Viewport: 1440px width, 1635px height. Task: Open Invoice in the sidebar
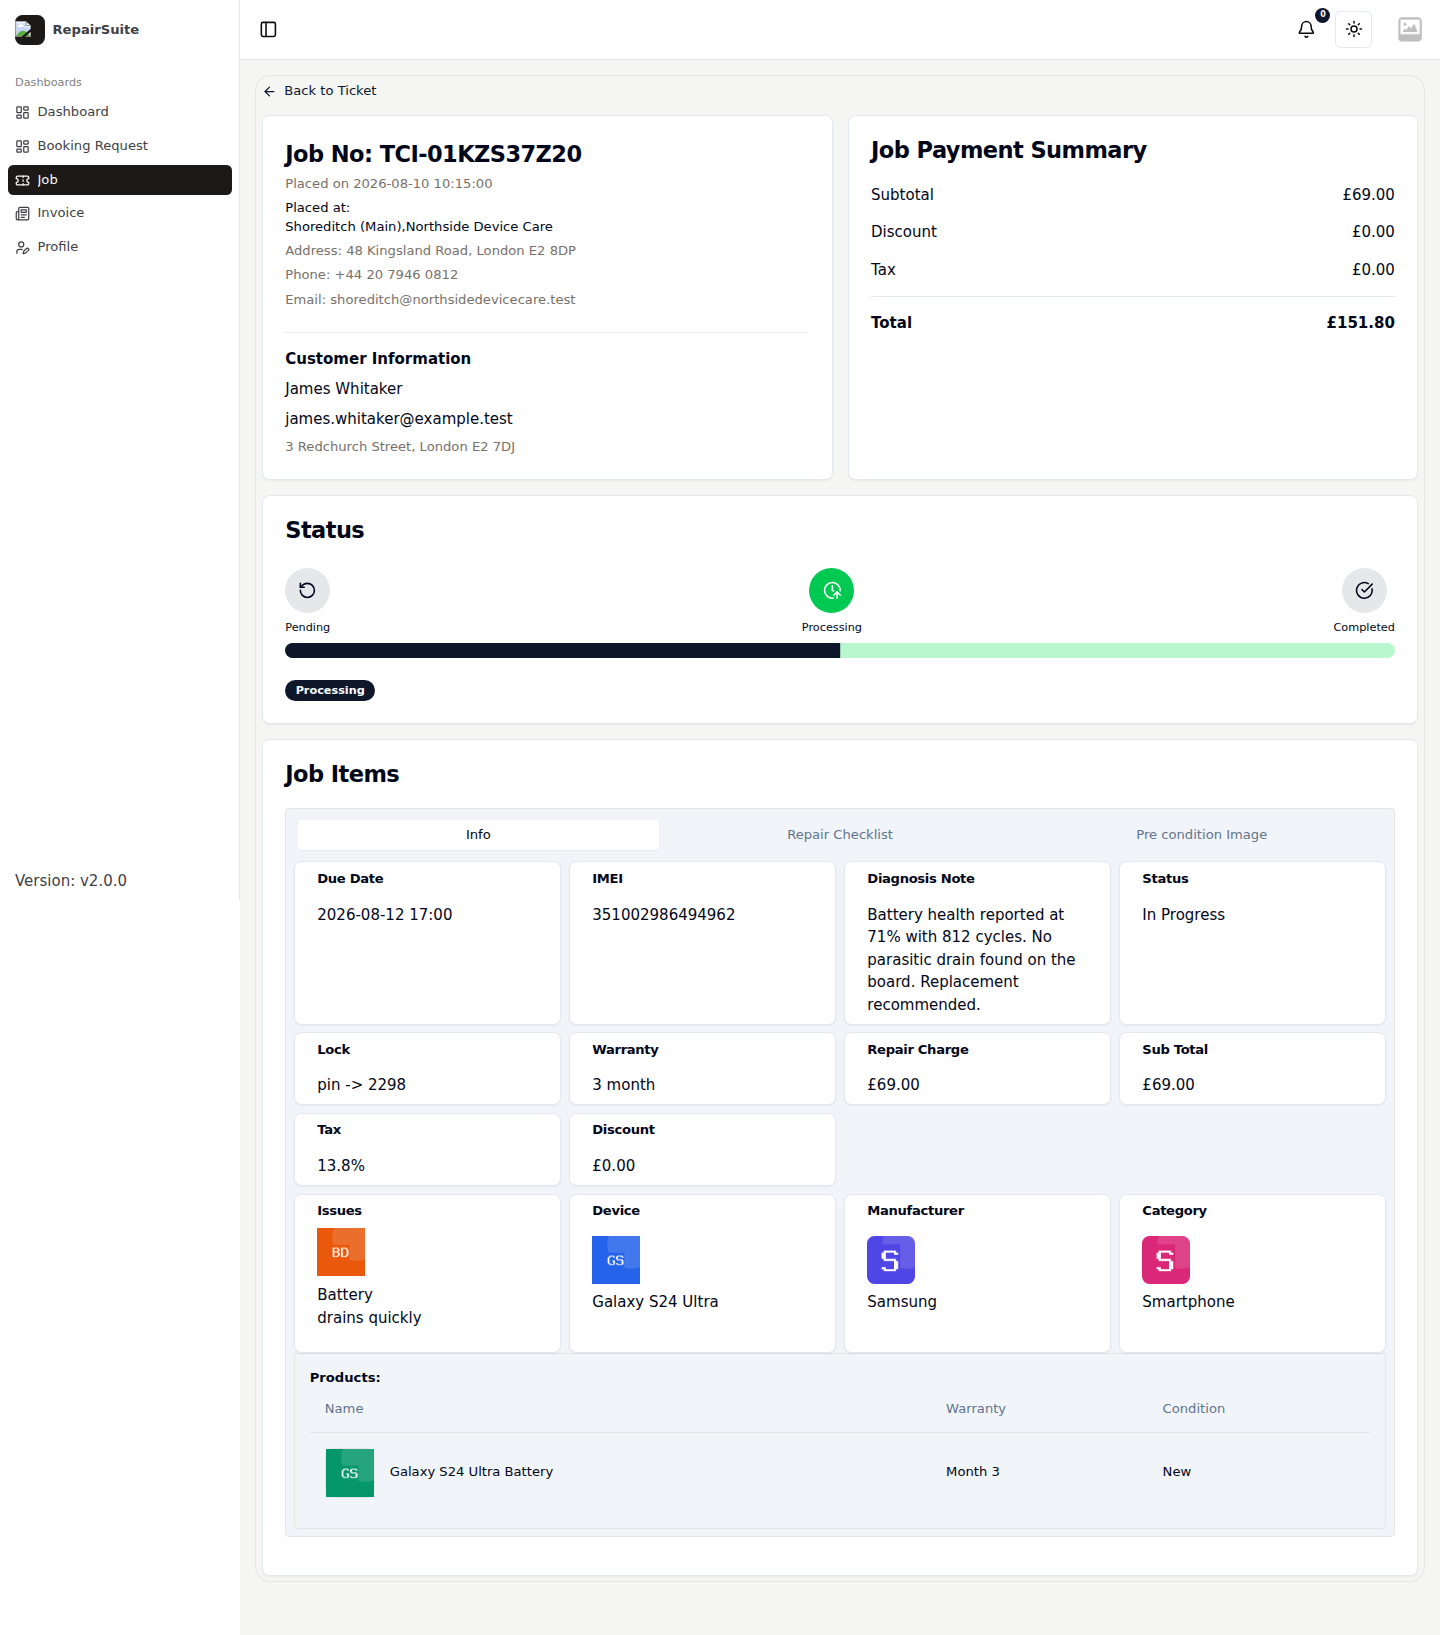tap(120, 213)
